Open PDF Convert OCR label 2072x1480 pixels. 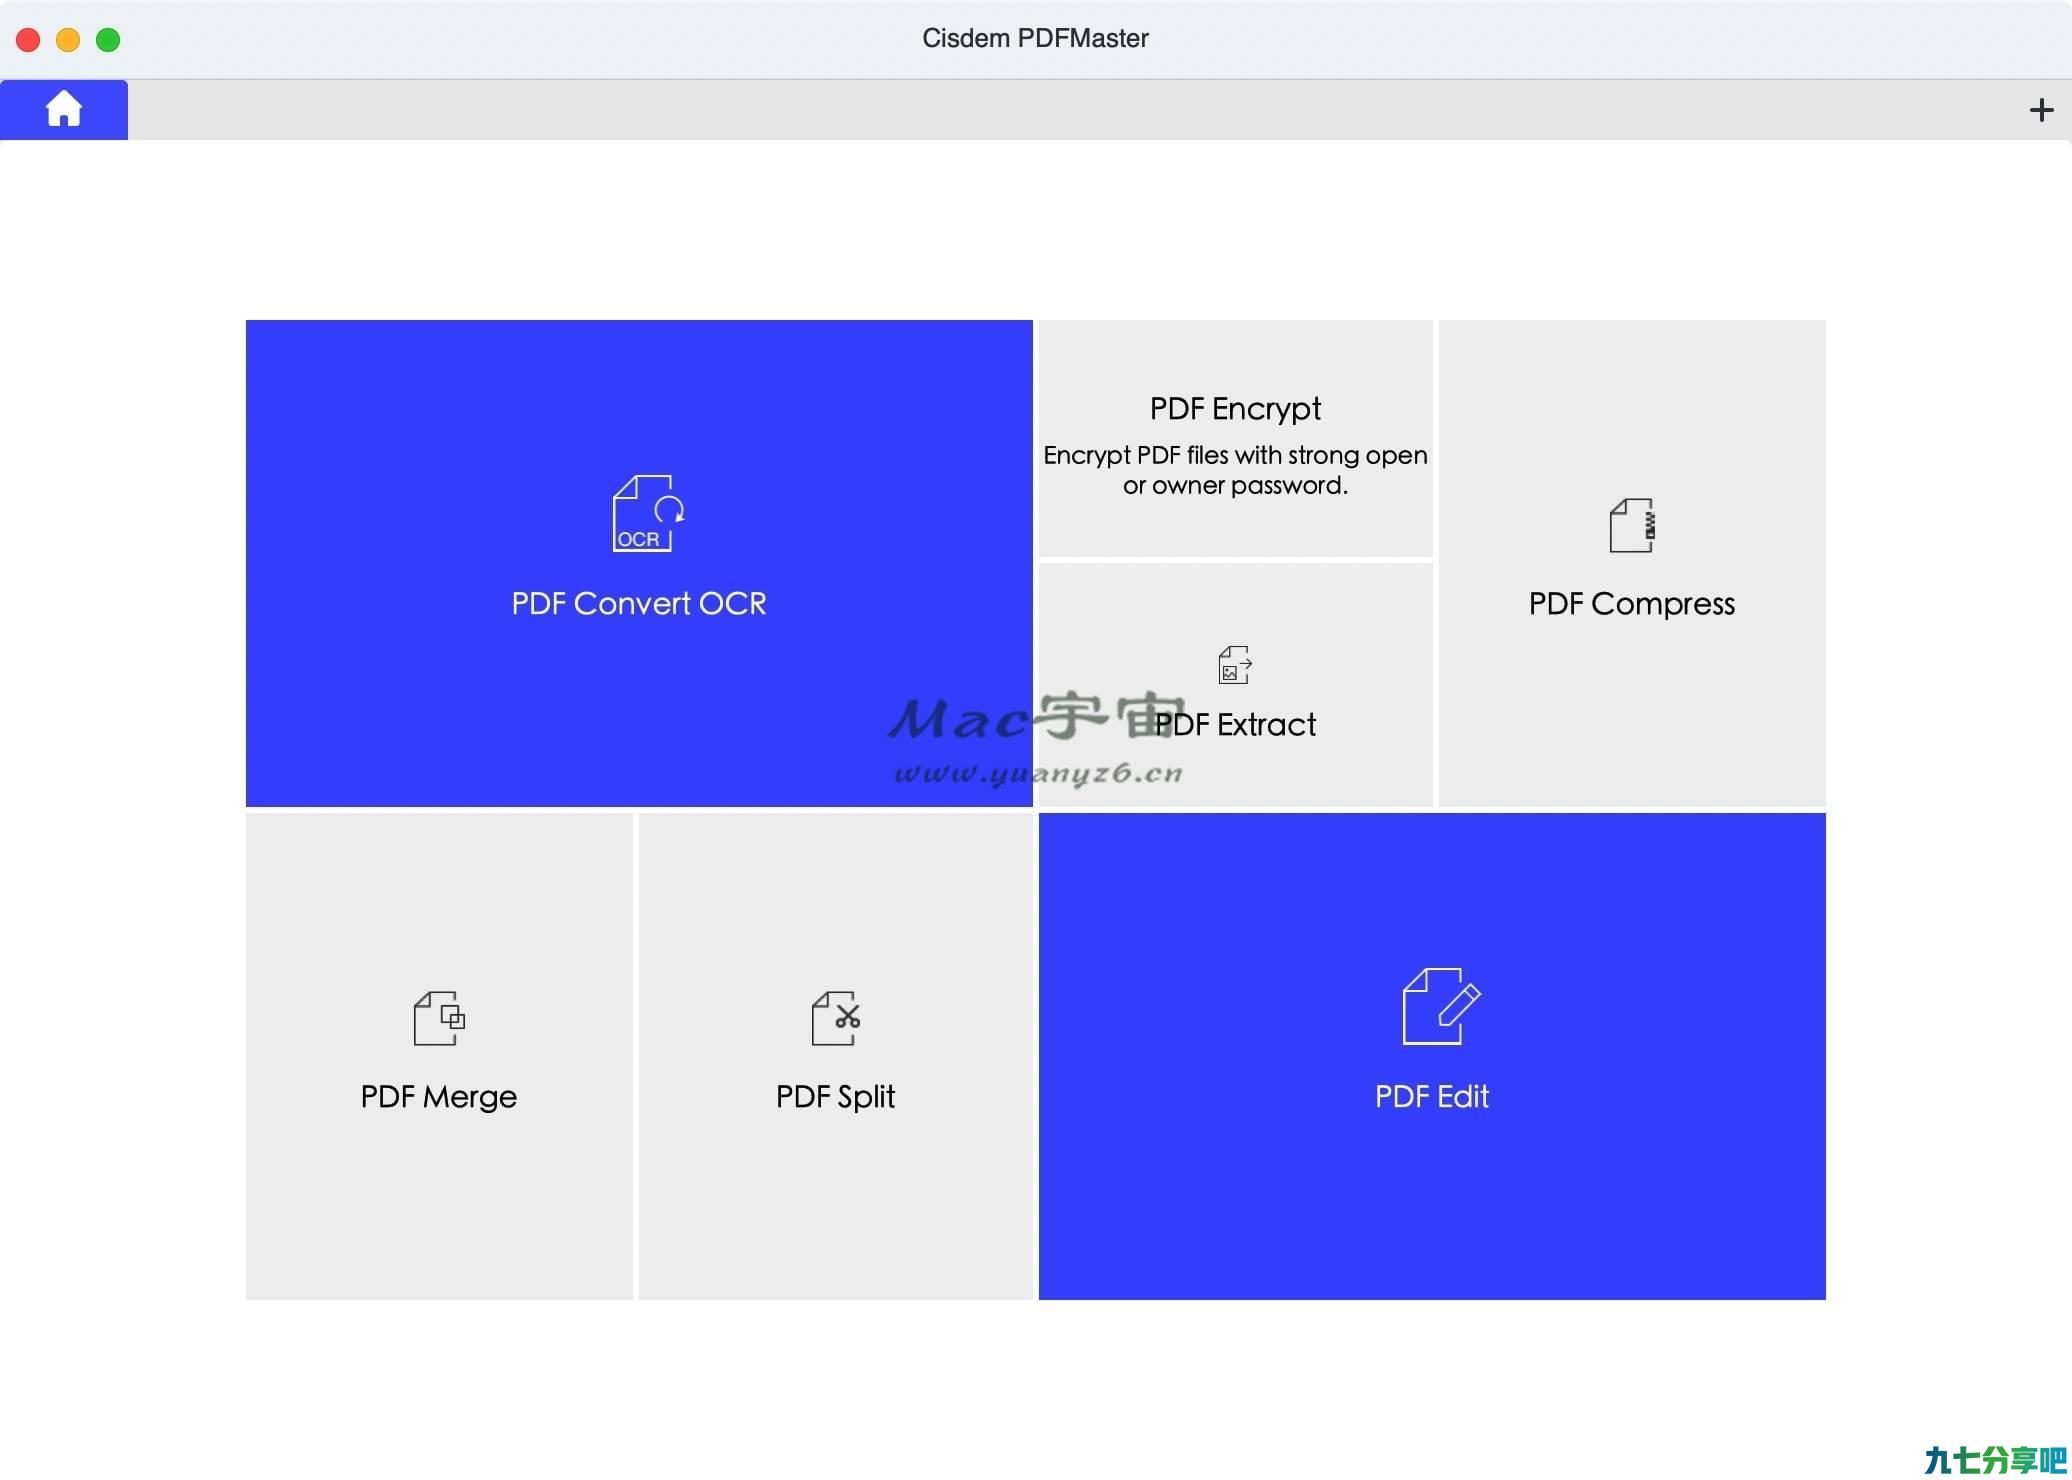click(639, 603)
